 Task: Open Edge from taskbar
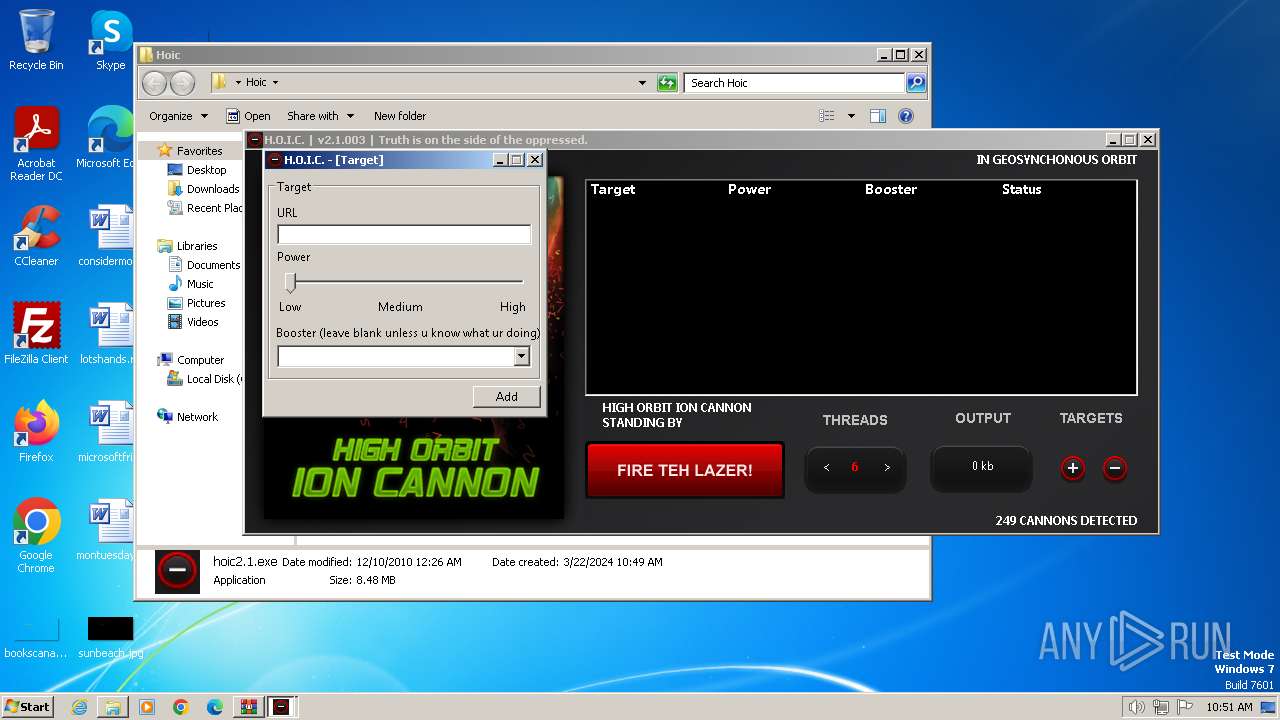215,707
